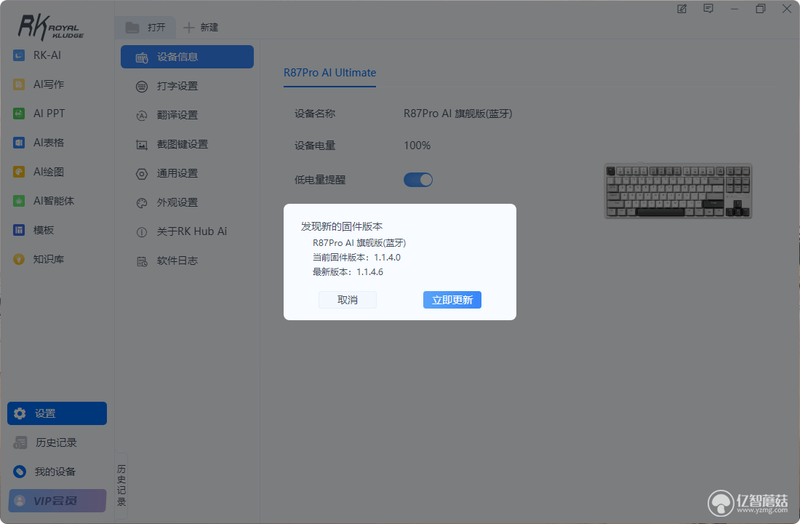Click the device name R87Pro AI 旗舰版(蓝牙)

[x=458, y=114]
